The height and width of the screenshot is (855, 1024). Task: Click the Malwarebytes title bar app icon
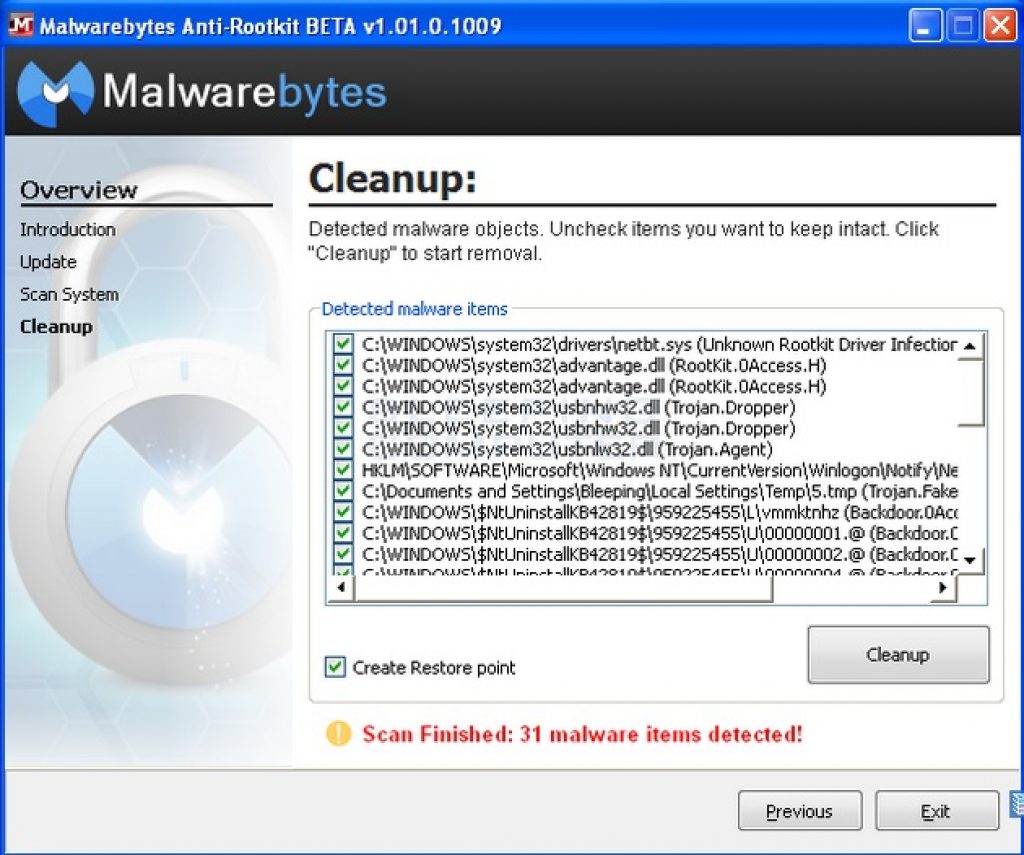coord(20,25)
